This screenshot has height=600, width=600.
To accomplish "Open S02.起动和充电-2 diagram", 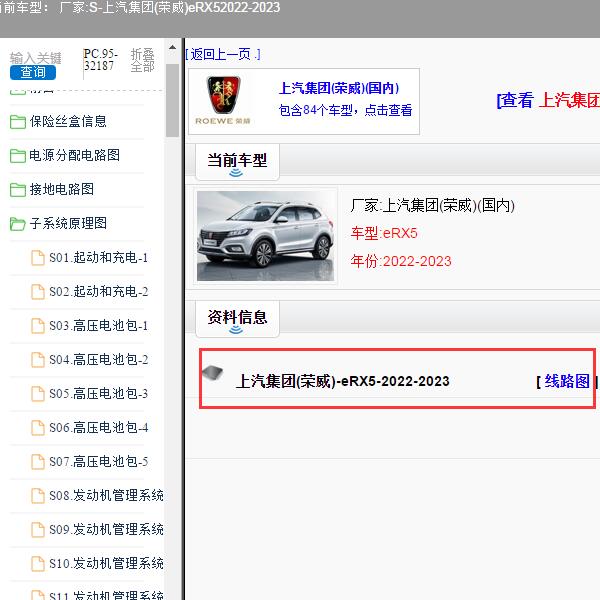I will (x=99, y=292).
